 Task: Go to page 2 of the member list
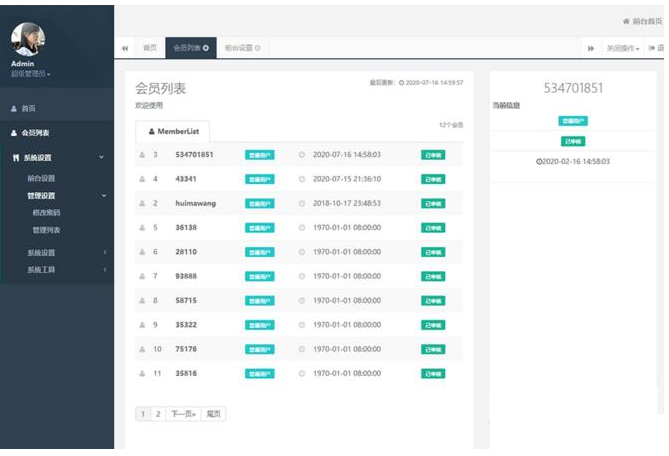click(156, 414)
